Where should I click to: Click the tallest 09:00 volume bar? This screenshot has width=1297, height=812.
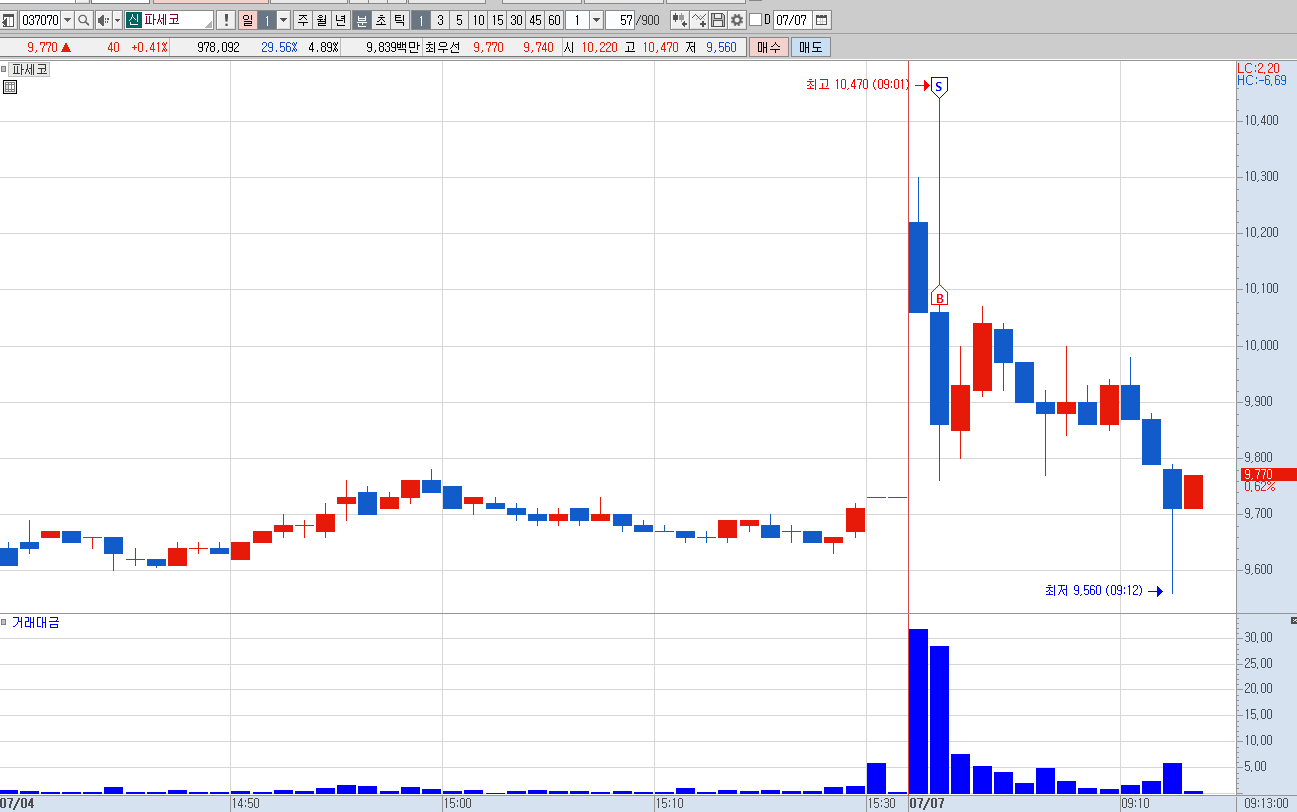click(x=918, y=711)
